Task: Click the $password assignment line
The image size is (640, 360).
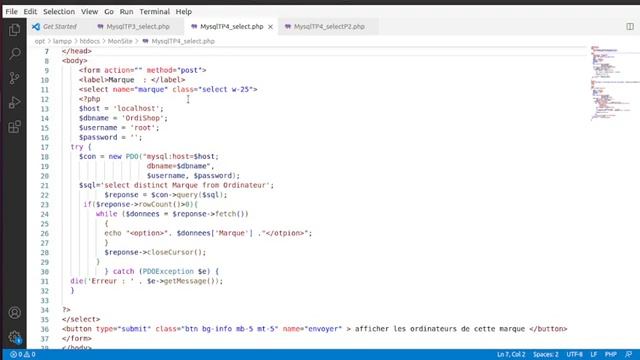Action: point(111,137)
